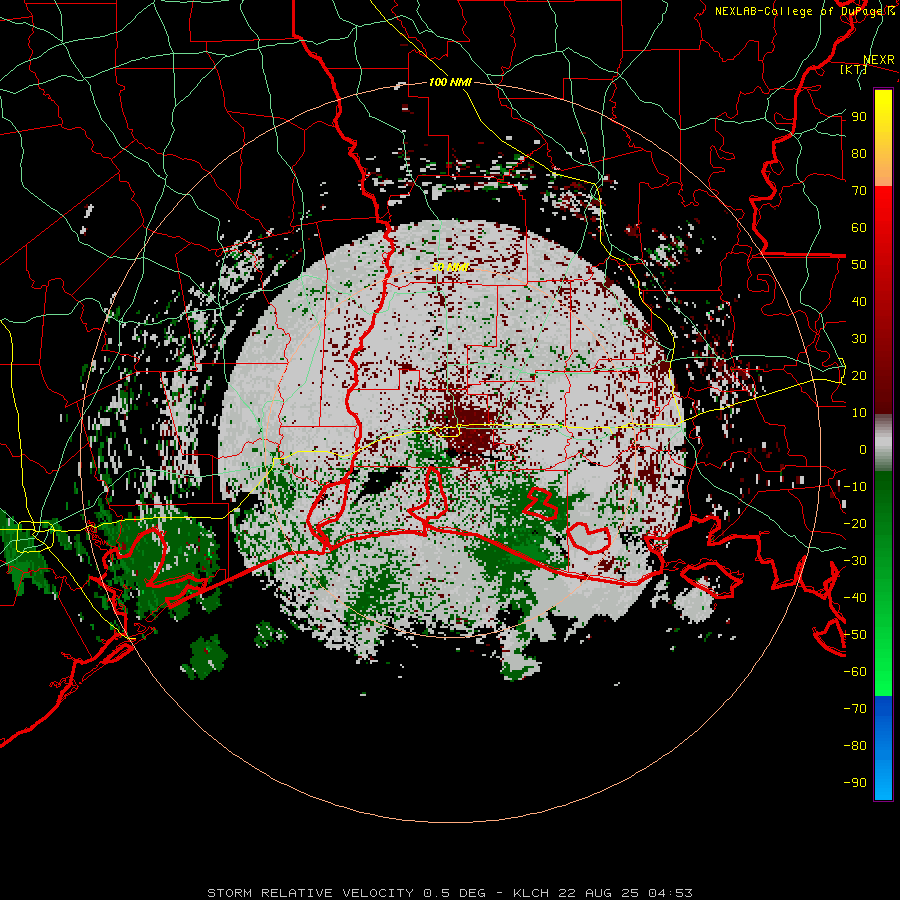Click the -30 value on the velocity scale
Viewport: 900px width, 900px height.
[x=855, y=561]
